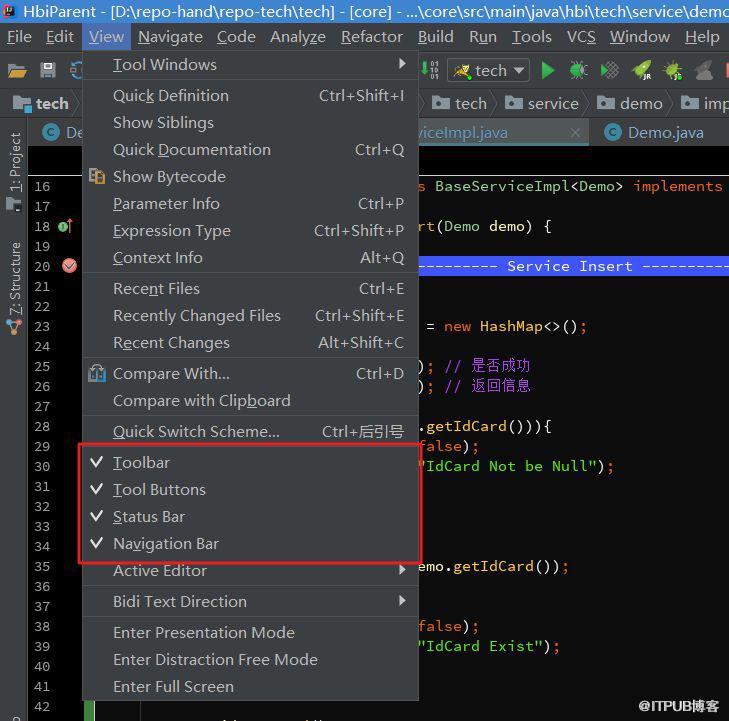Select Enter Full Screen
This screenshot has width=729, height=721.
click(x=251, y=686)
